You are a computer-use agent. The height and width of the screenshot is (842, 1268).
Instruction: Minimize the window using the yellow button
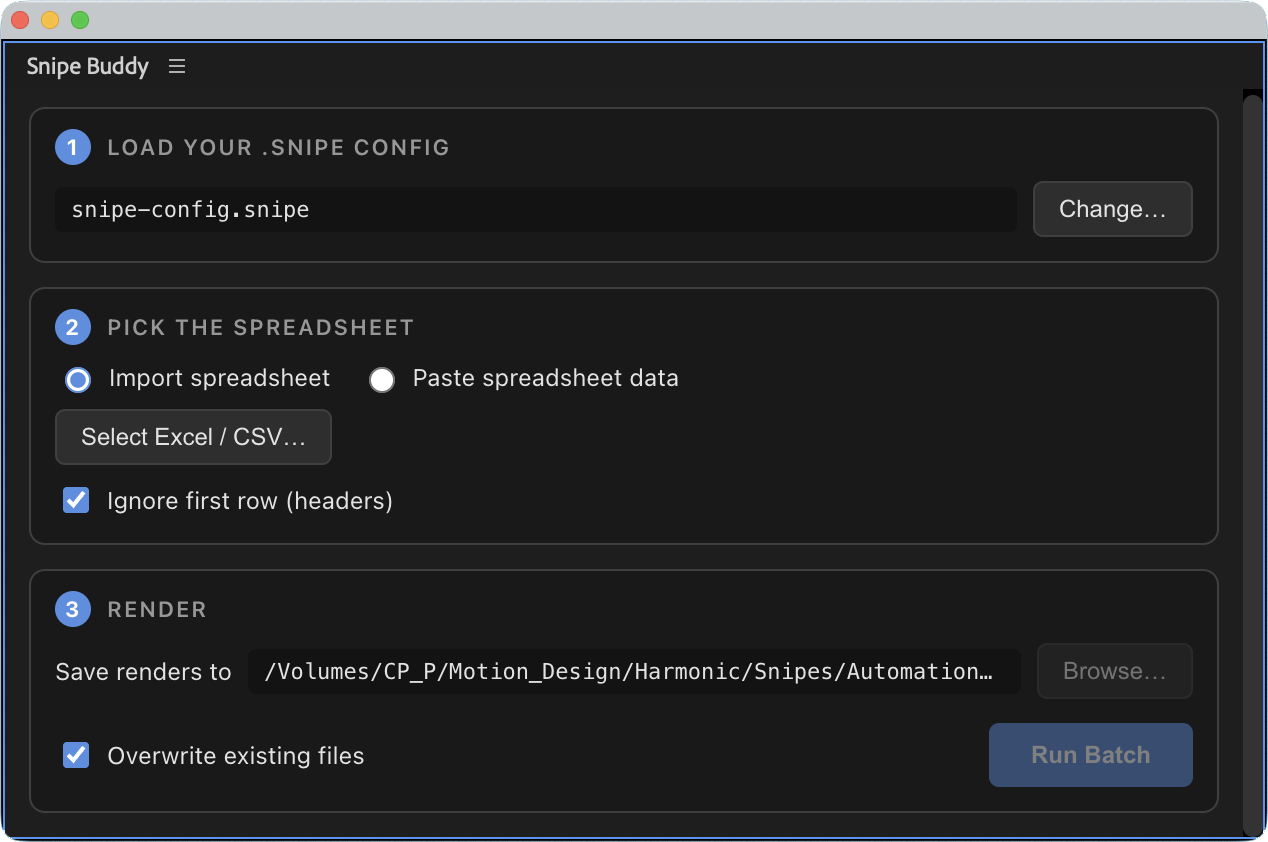50,20
